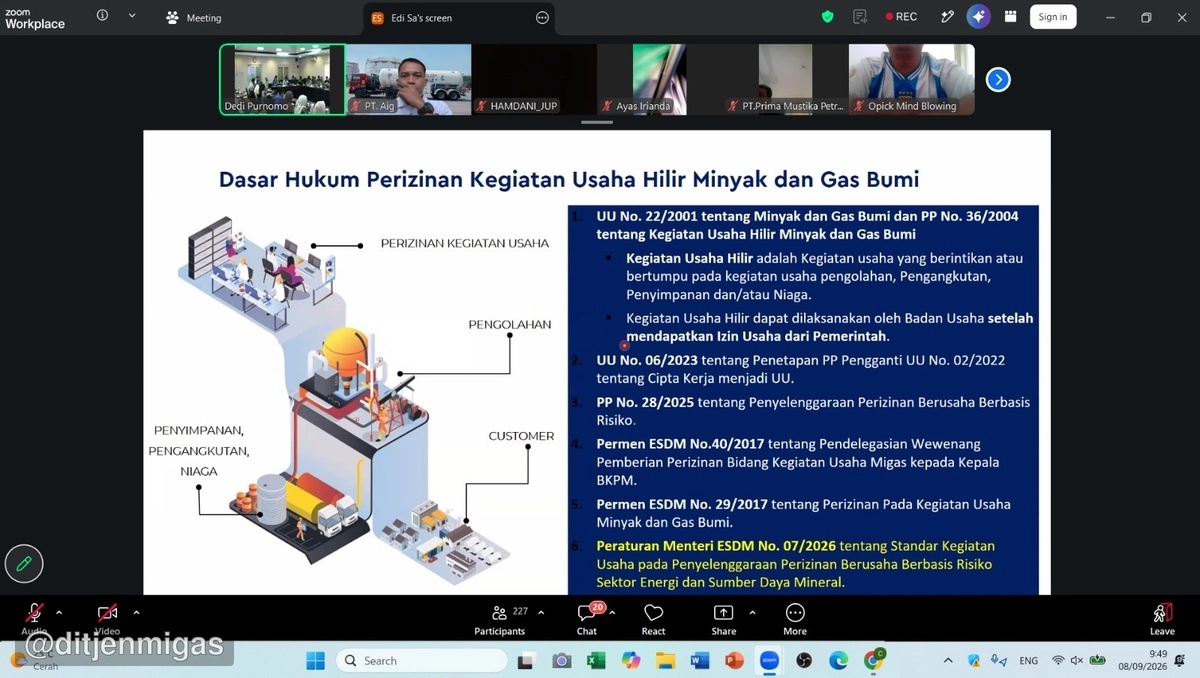Screen dimensions: 1200x678
Task: Open the React emoji menu
Action: [x=653, y=619]
